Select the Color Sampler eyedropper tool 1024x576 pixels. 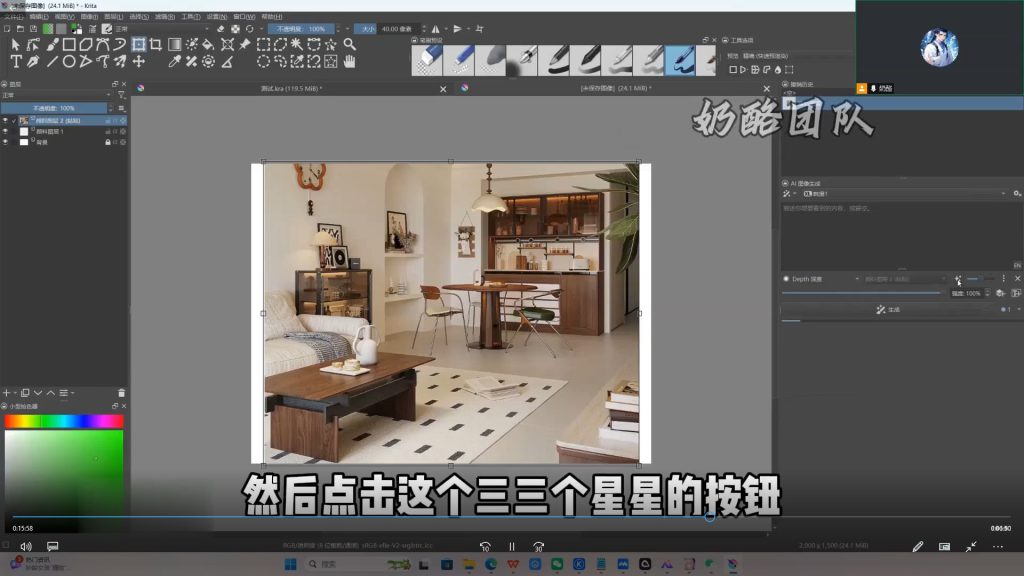pyautogui.click(x=173, y=62)
